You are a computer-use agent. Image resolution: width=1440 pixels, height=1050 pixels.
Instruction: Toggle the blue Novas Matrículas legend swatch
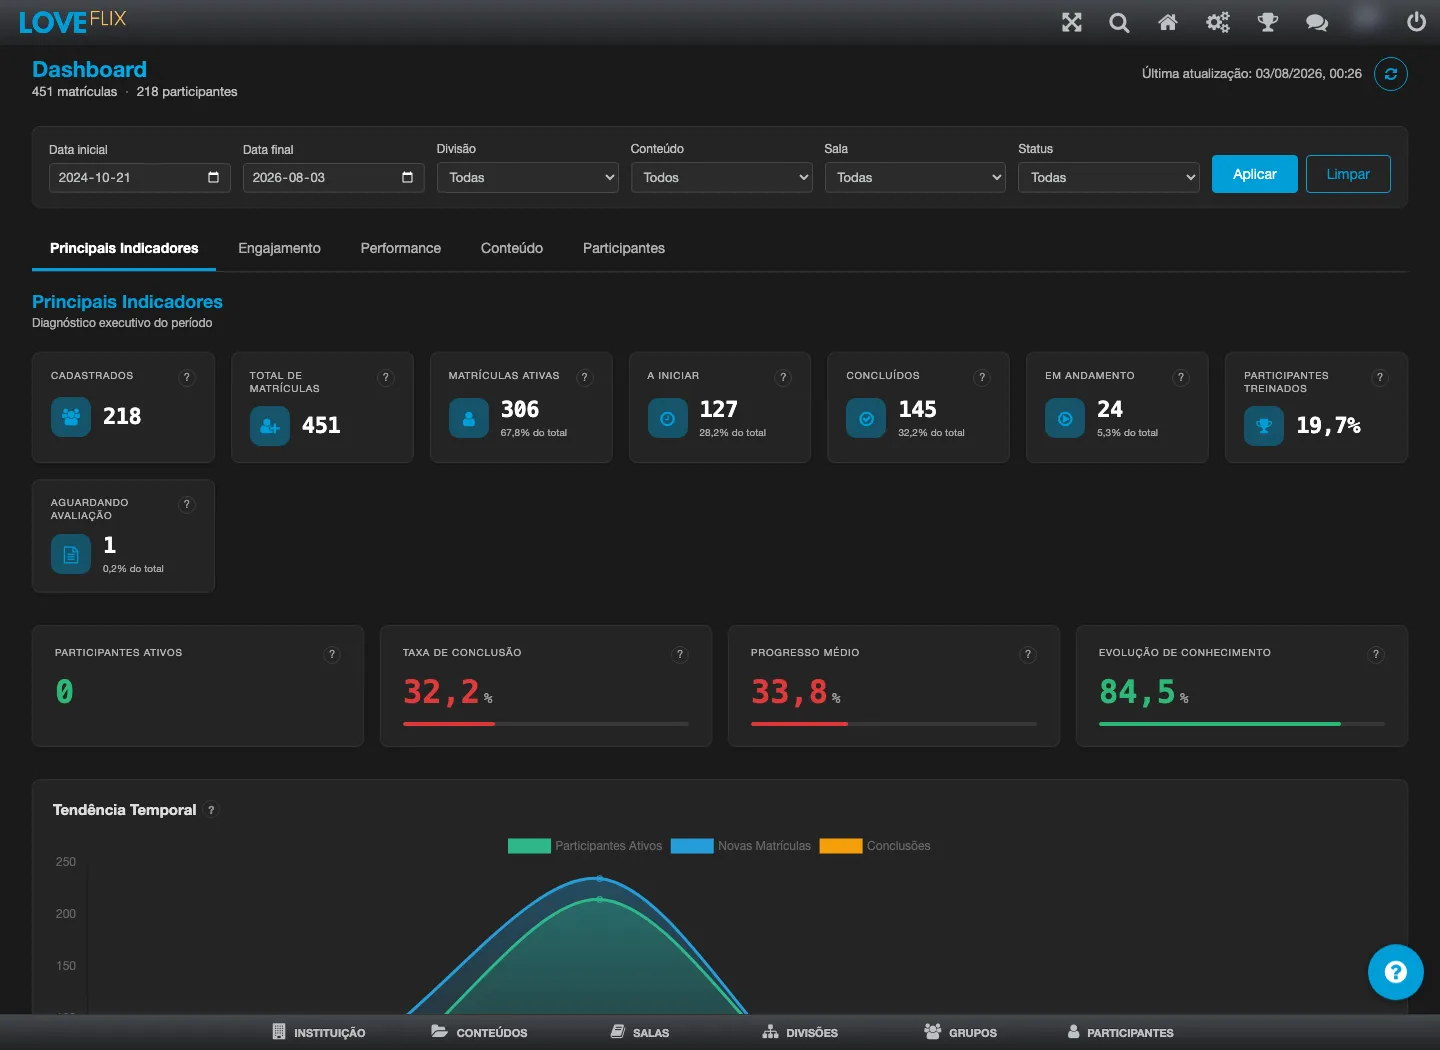click(x=692, y=846)
